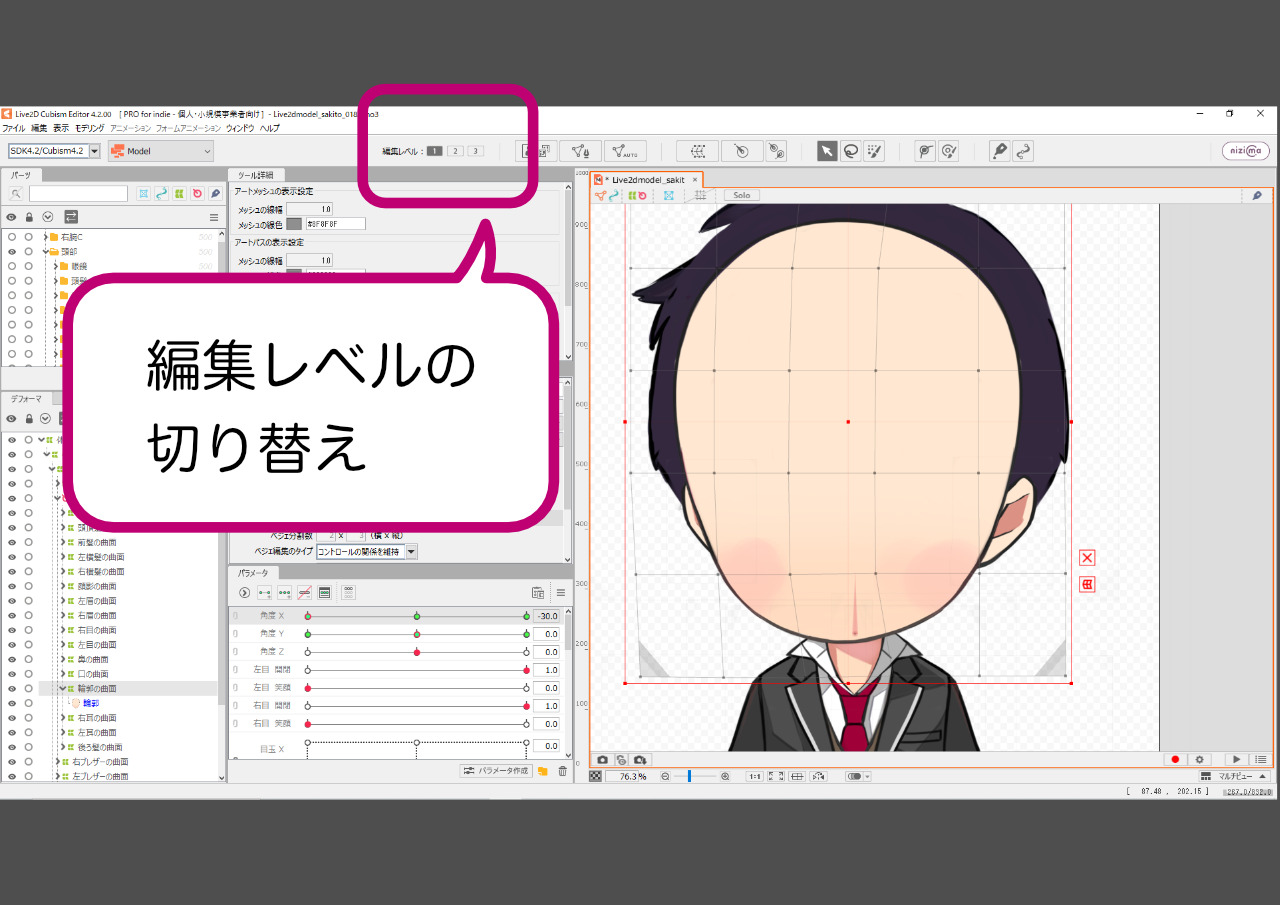1280x905 pixels.
Task: Collapse the 頭部 folder
Action: click(x=48, y=252)
